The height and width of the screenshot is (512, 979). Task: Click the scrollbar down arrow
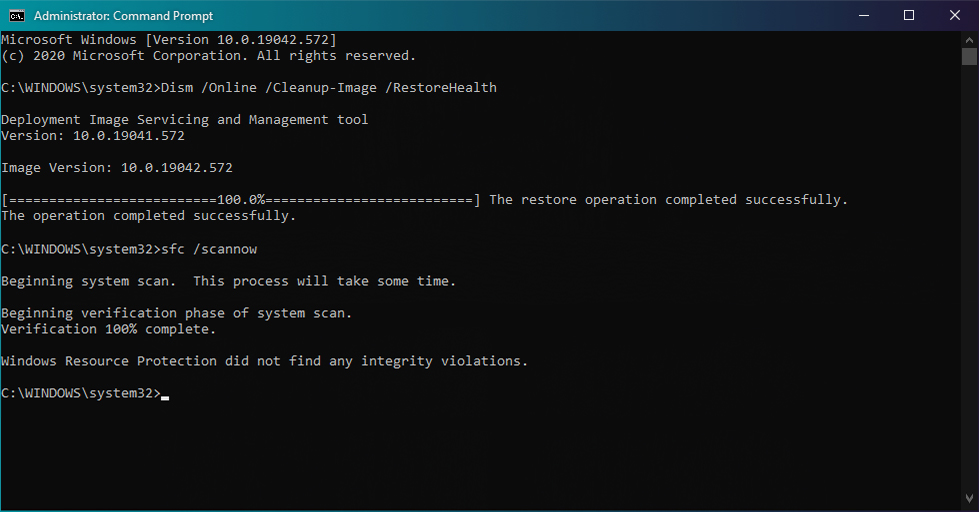coord(969,498)
